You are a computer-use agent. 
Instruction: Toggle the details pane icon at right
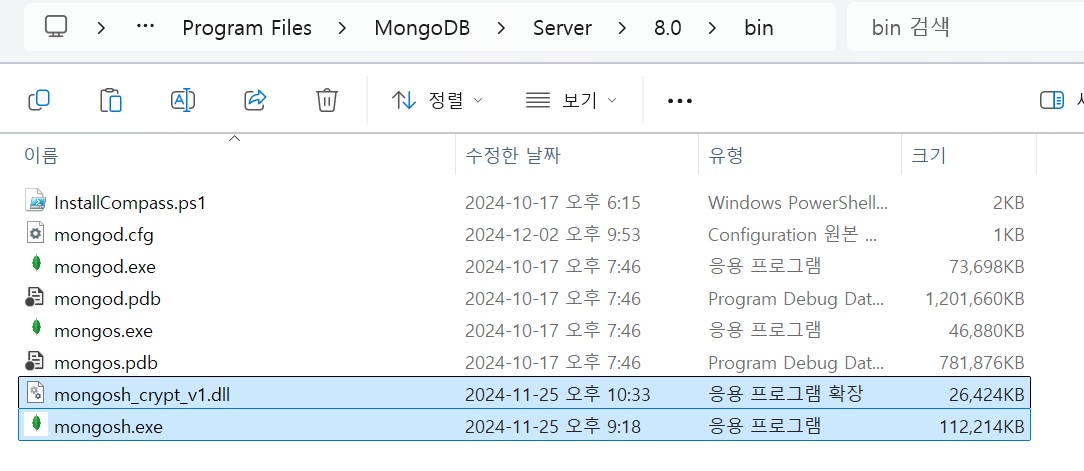(x=1052, y=100)
